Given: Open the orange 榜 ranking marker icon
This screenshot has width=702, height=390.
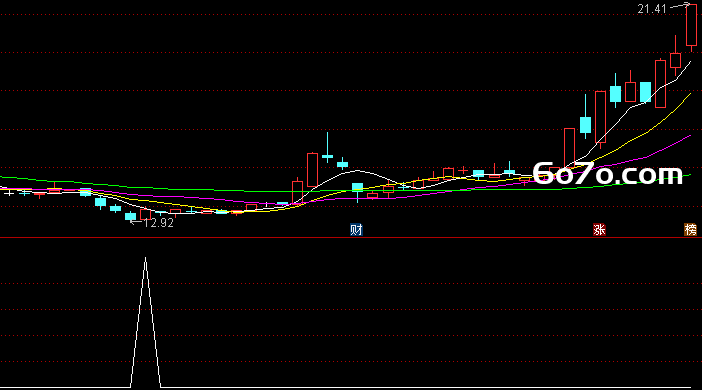Looking at the screenshot, I should click(690, 230).
